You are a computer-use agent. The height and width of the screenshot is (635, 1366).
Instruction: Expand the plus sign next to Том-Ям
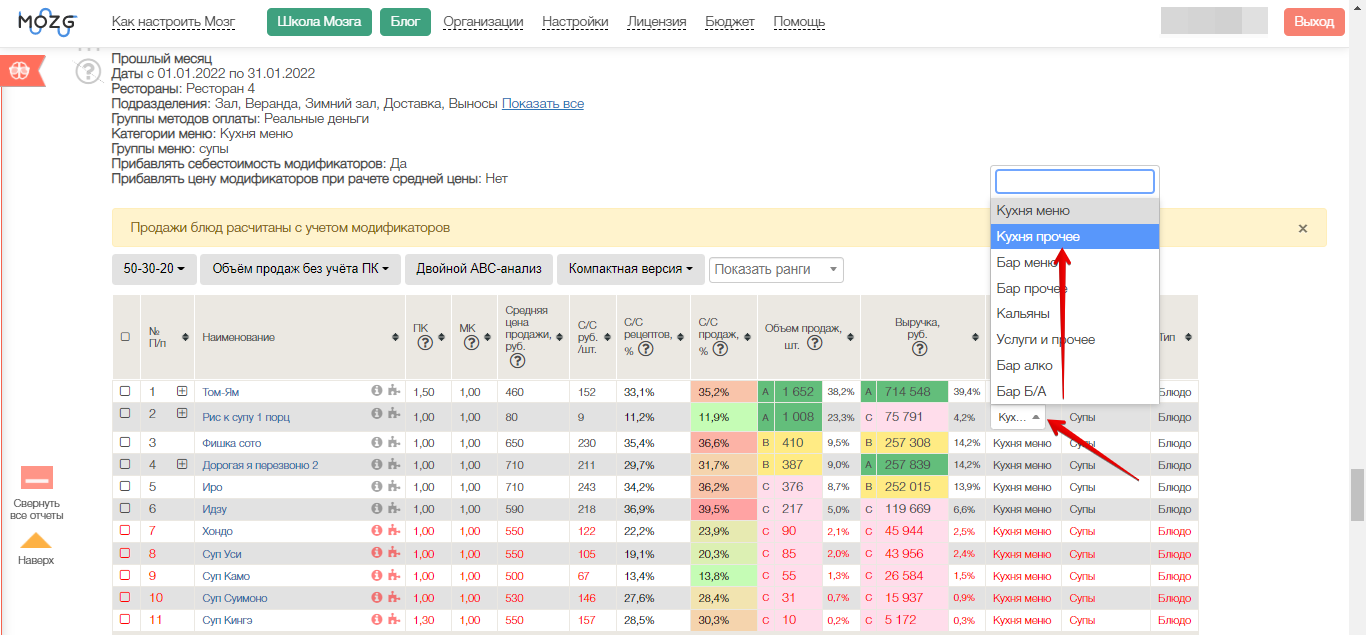pos(182,392)
